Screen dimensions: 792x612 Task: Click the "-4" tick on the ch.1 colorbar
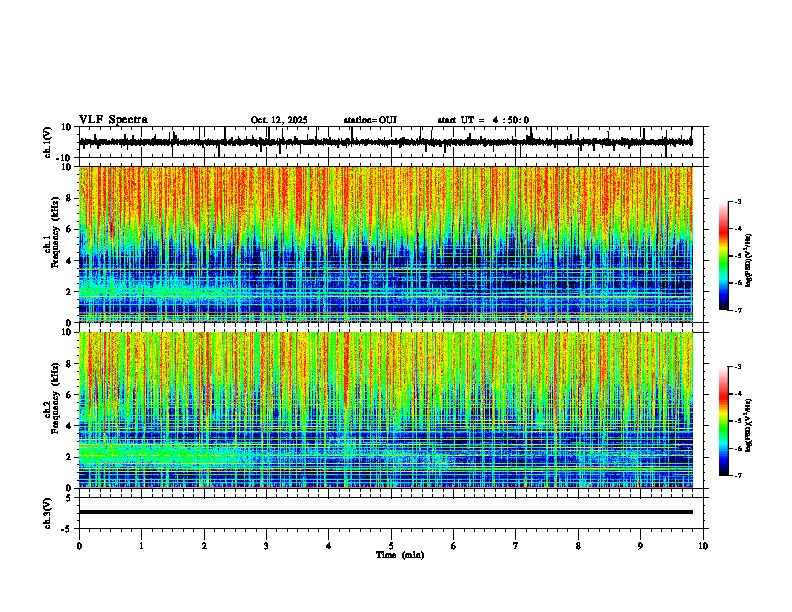[737, 229]
